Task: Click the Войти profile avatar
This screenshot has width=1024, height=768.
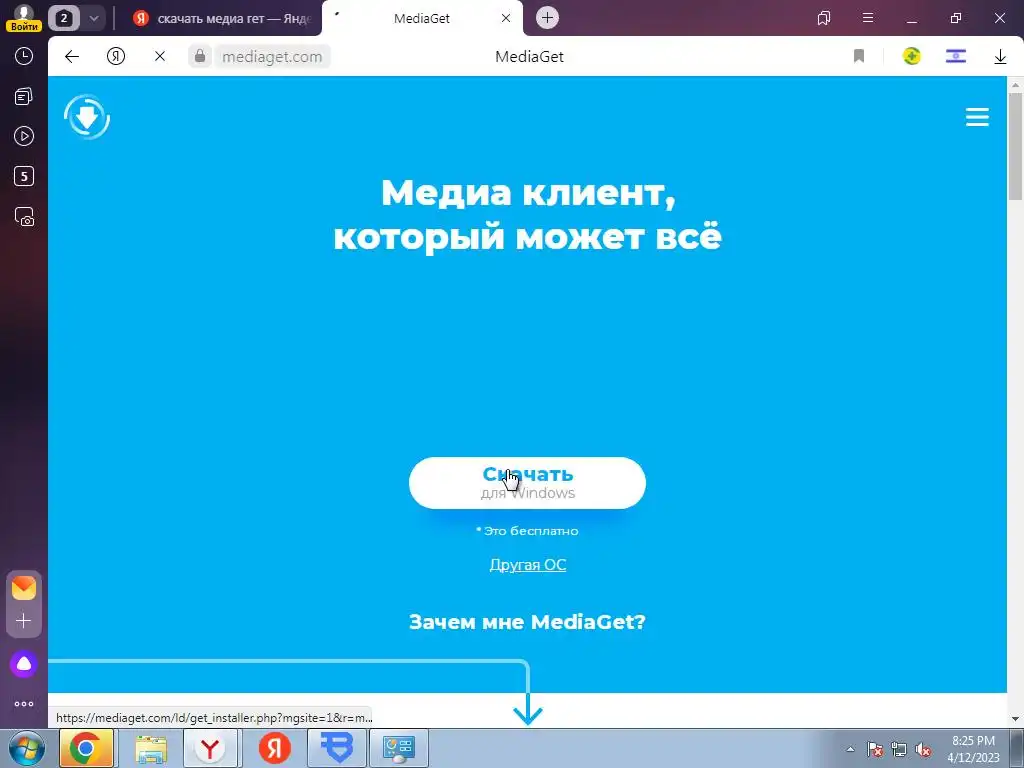Action: tap(24, 18)
